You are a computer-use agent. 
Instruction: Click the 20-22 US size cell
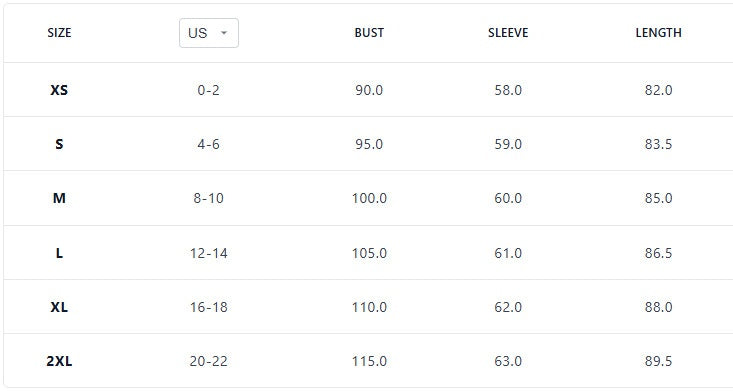point(208,361)
